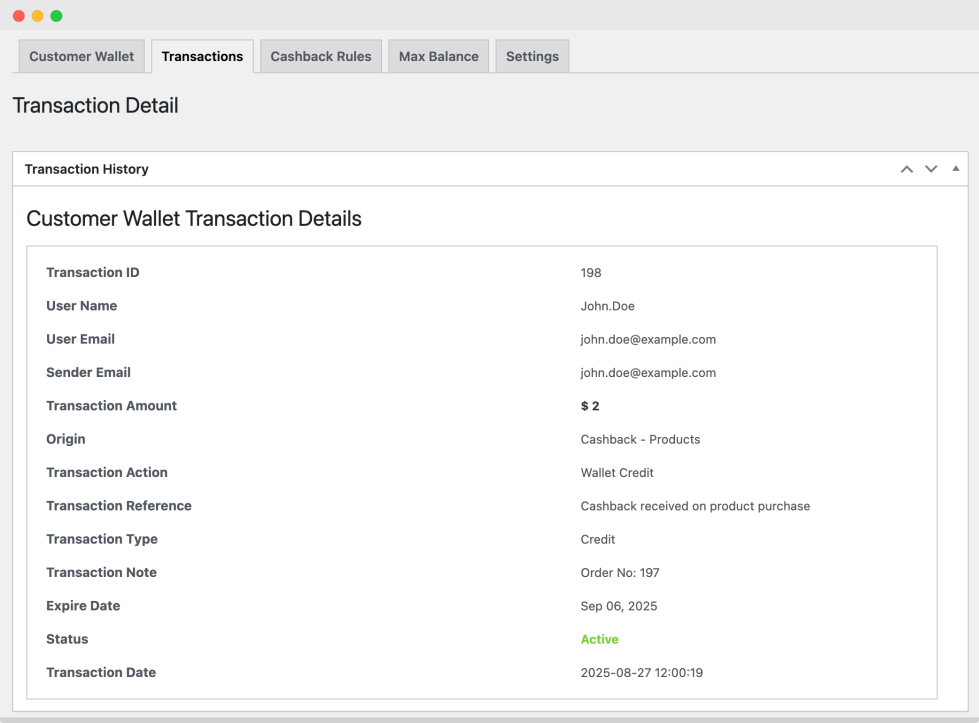The height and width of the screenshot is (723, 979).
Task: Open the Max Balance tab
Action: click(439, 56)
